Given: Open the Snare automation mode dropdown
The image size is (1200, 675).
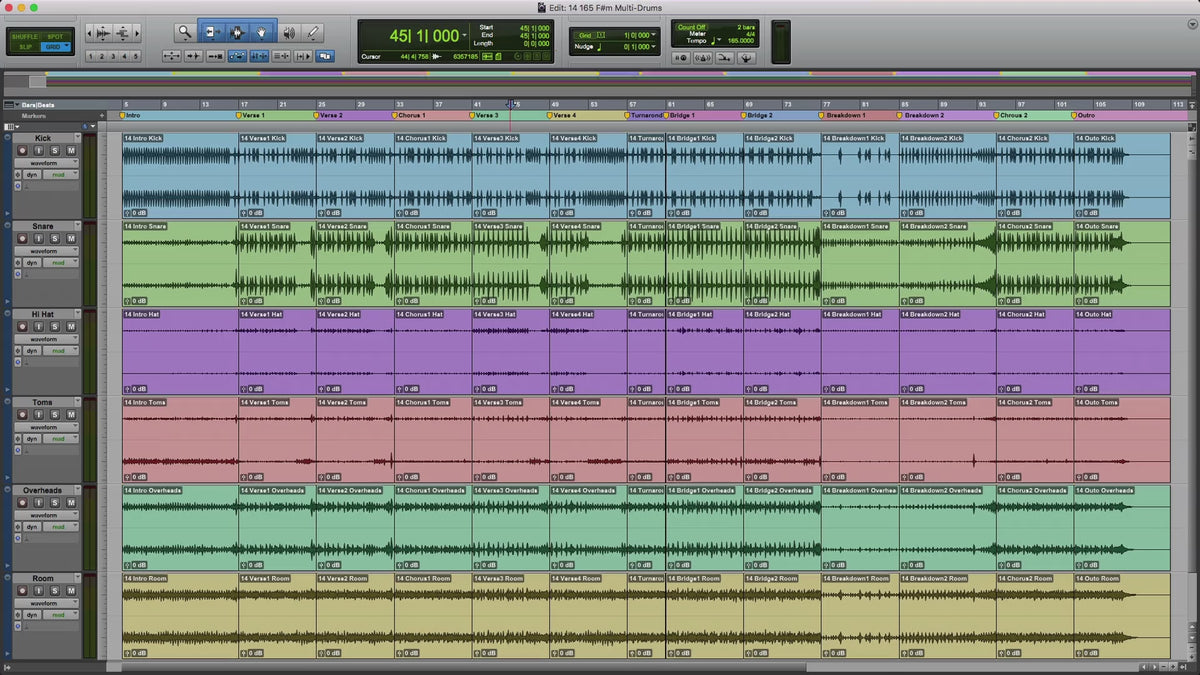Looking at the screenshot, I should click(60, 262).
